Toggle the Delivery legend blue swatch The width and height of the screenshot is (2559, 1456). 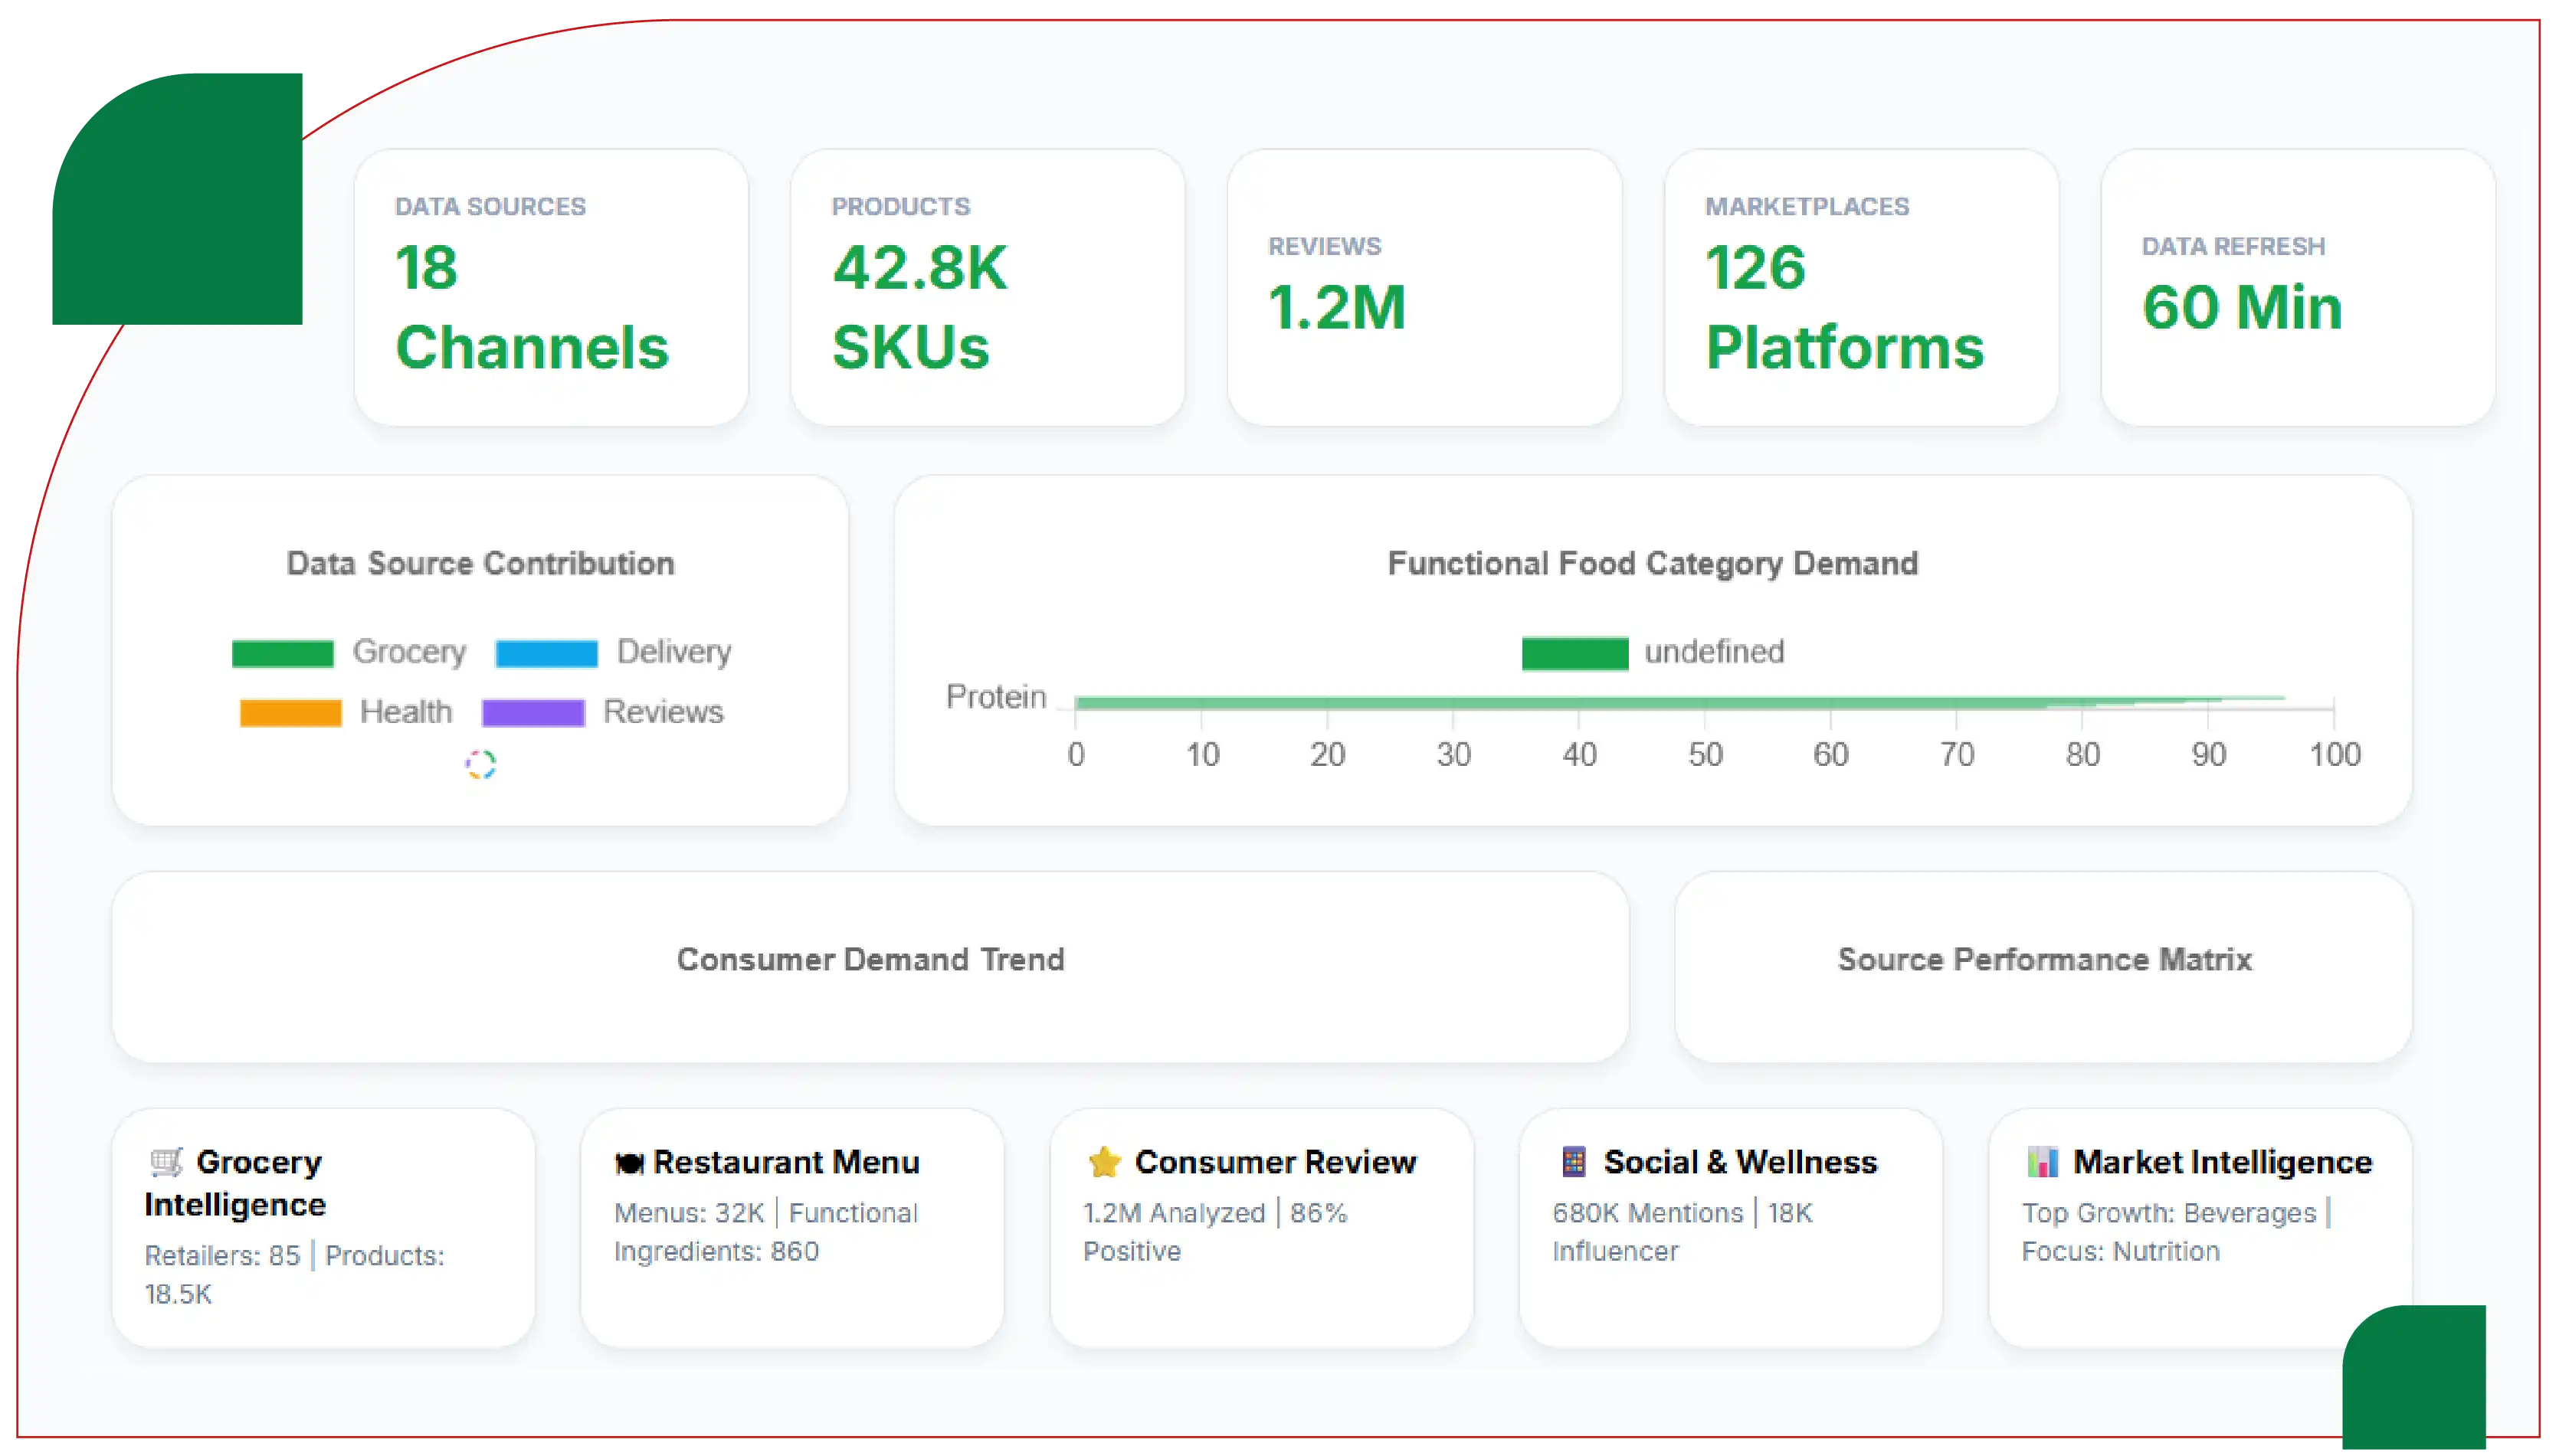tap(546, 653)
